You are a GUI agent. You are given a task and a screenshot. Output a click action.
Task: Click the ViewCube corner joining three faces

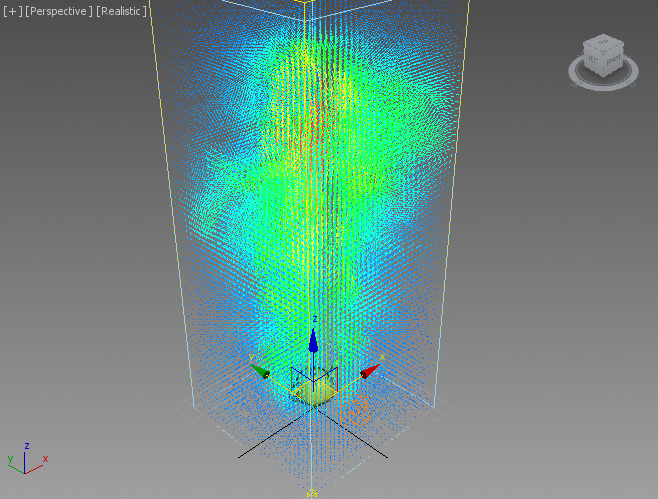coord(604,53)
